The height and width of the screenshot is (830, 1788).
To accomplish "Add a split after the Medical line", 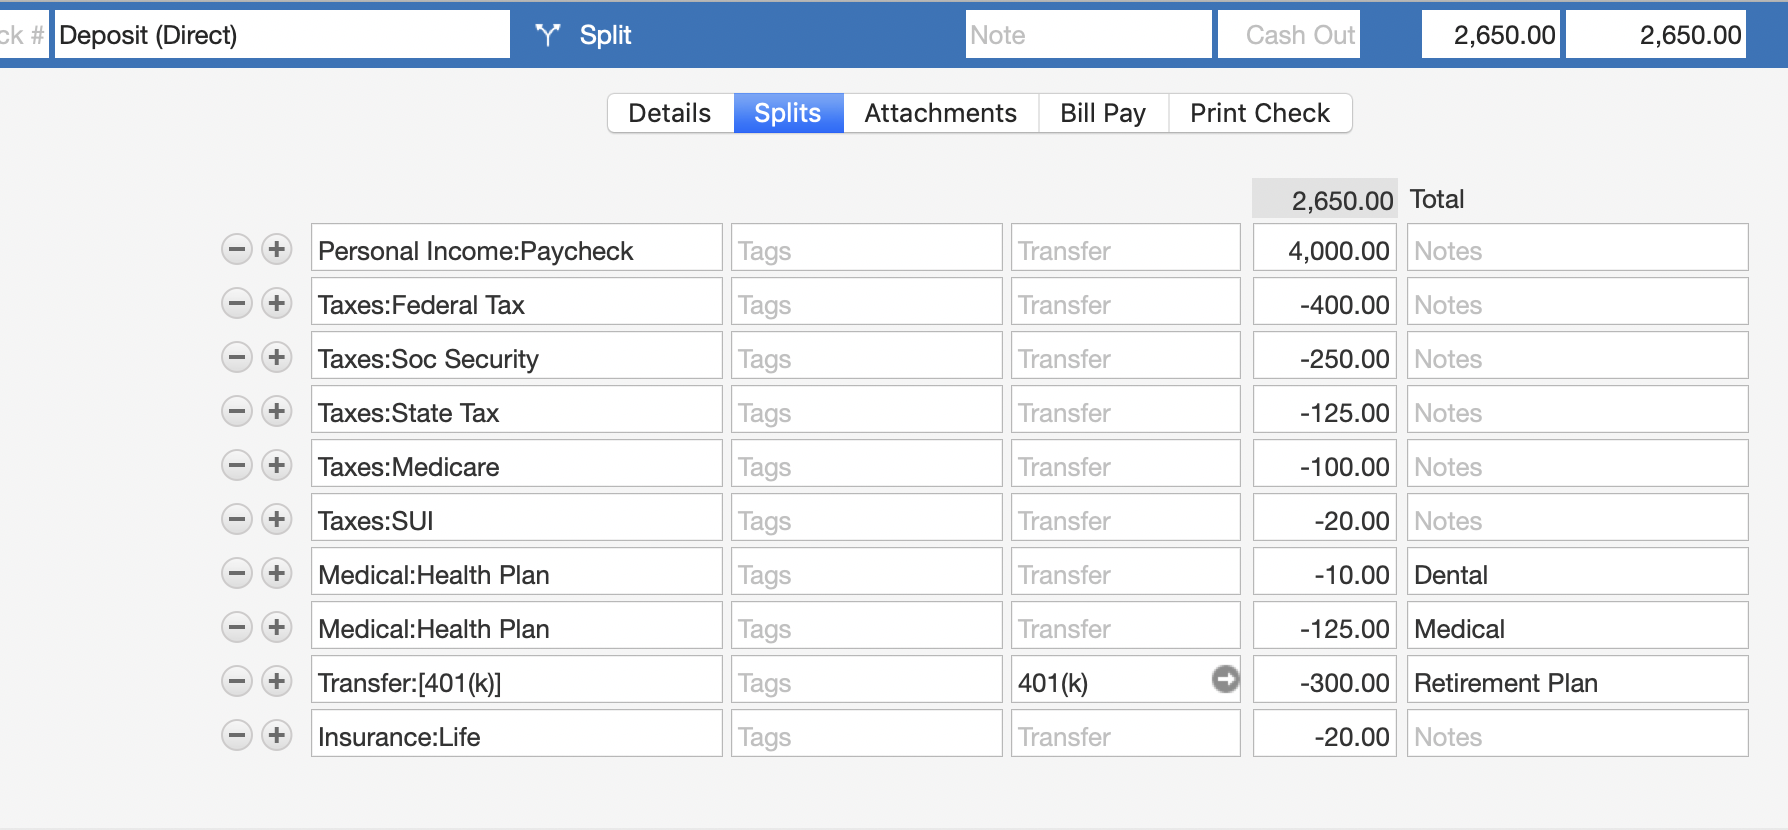I will [277, 627].
